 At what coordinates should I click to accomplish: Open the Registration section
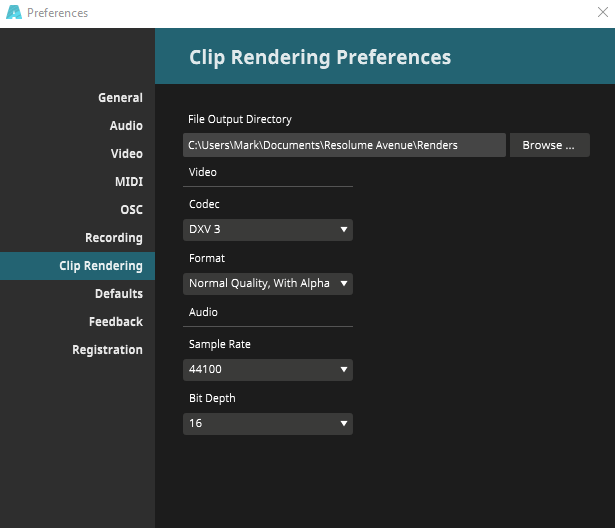(x=107, y=350)
